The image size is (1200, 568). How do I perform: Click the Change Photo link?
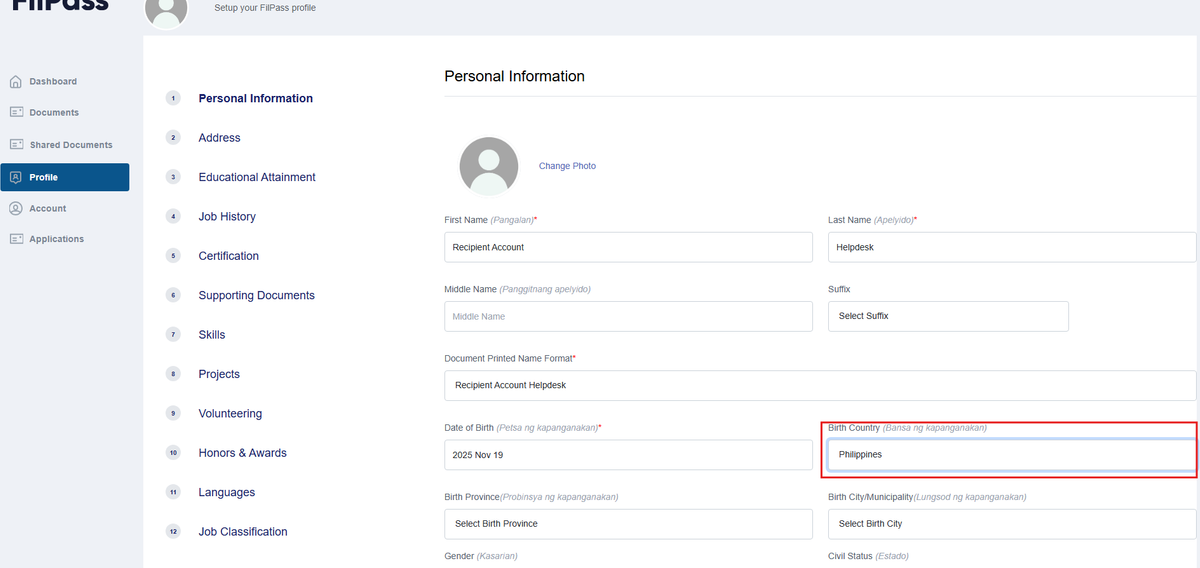(x=567, y=166)
